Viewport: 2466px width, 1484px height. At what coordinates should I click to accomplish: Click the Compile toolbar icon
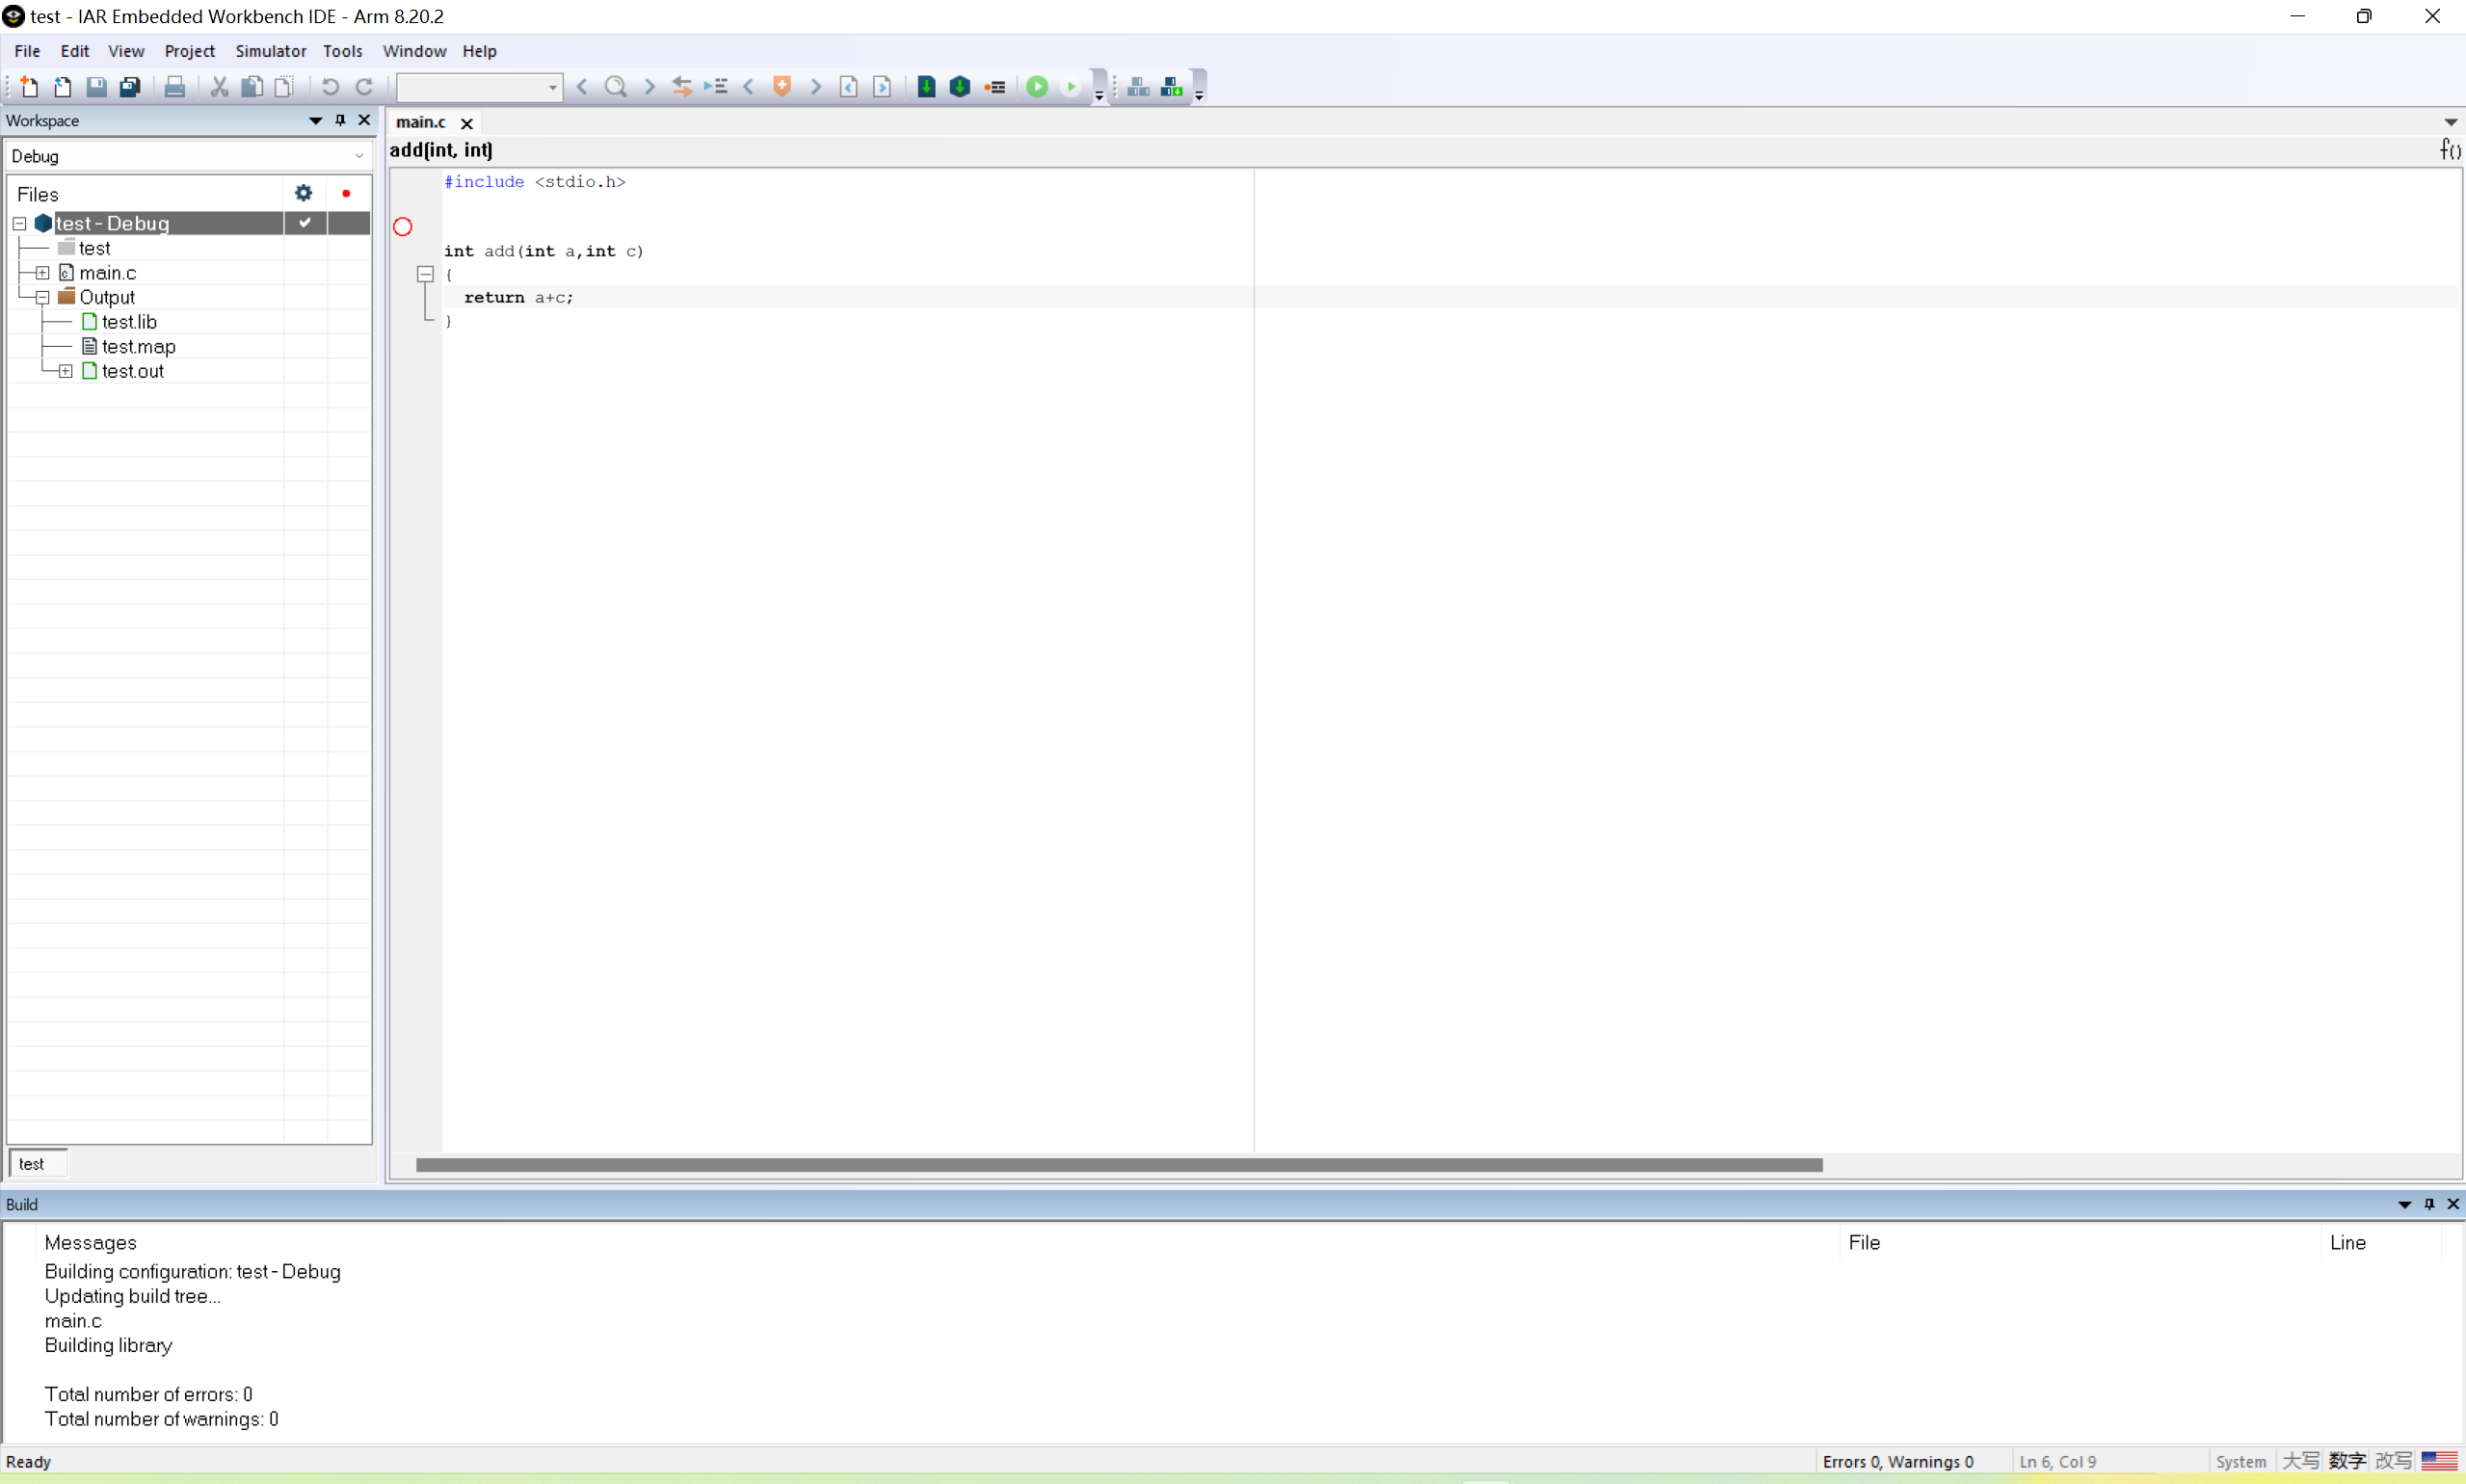(926, 87)
